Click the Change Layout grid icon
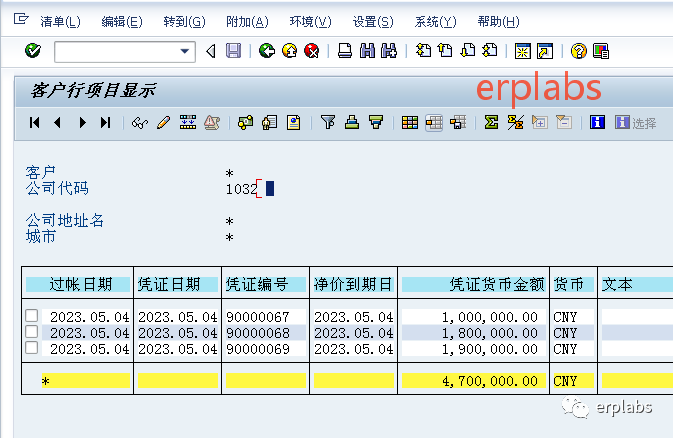Screen dimensions: 673x438 pos(410,123)
